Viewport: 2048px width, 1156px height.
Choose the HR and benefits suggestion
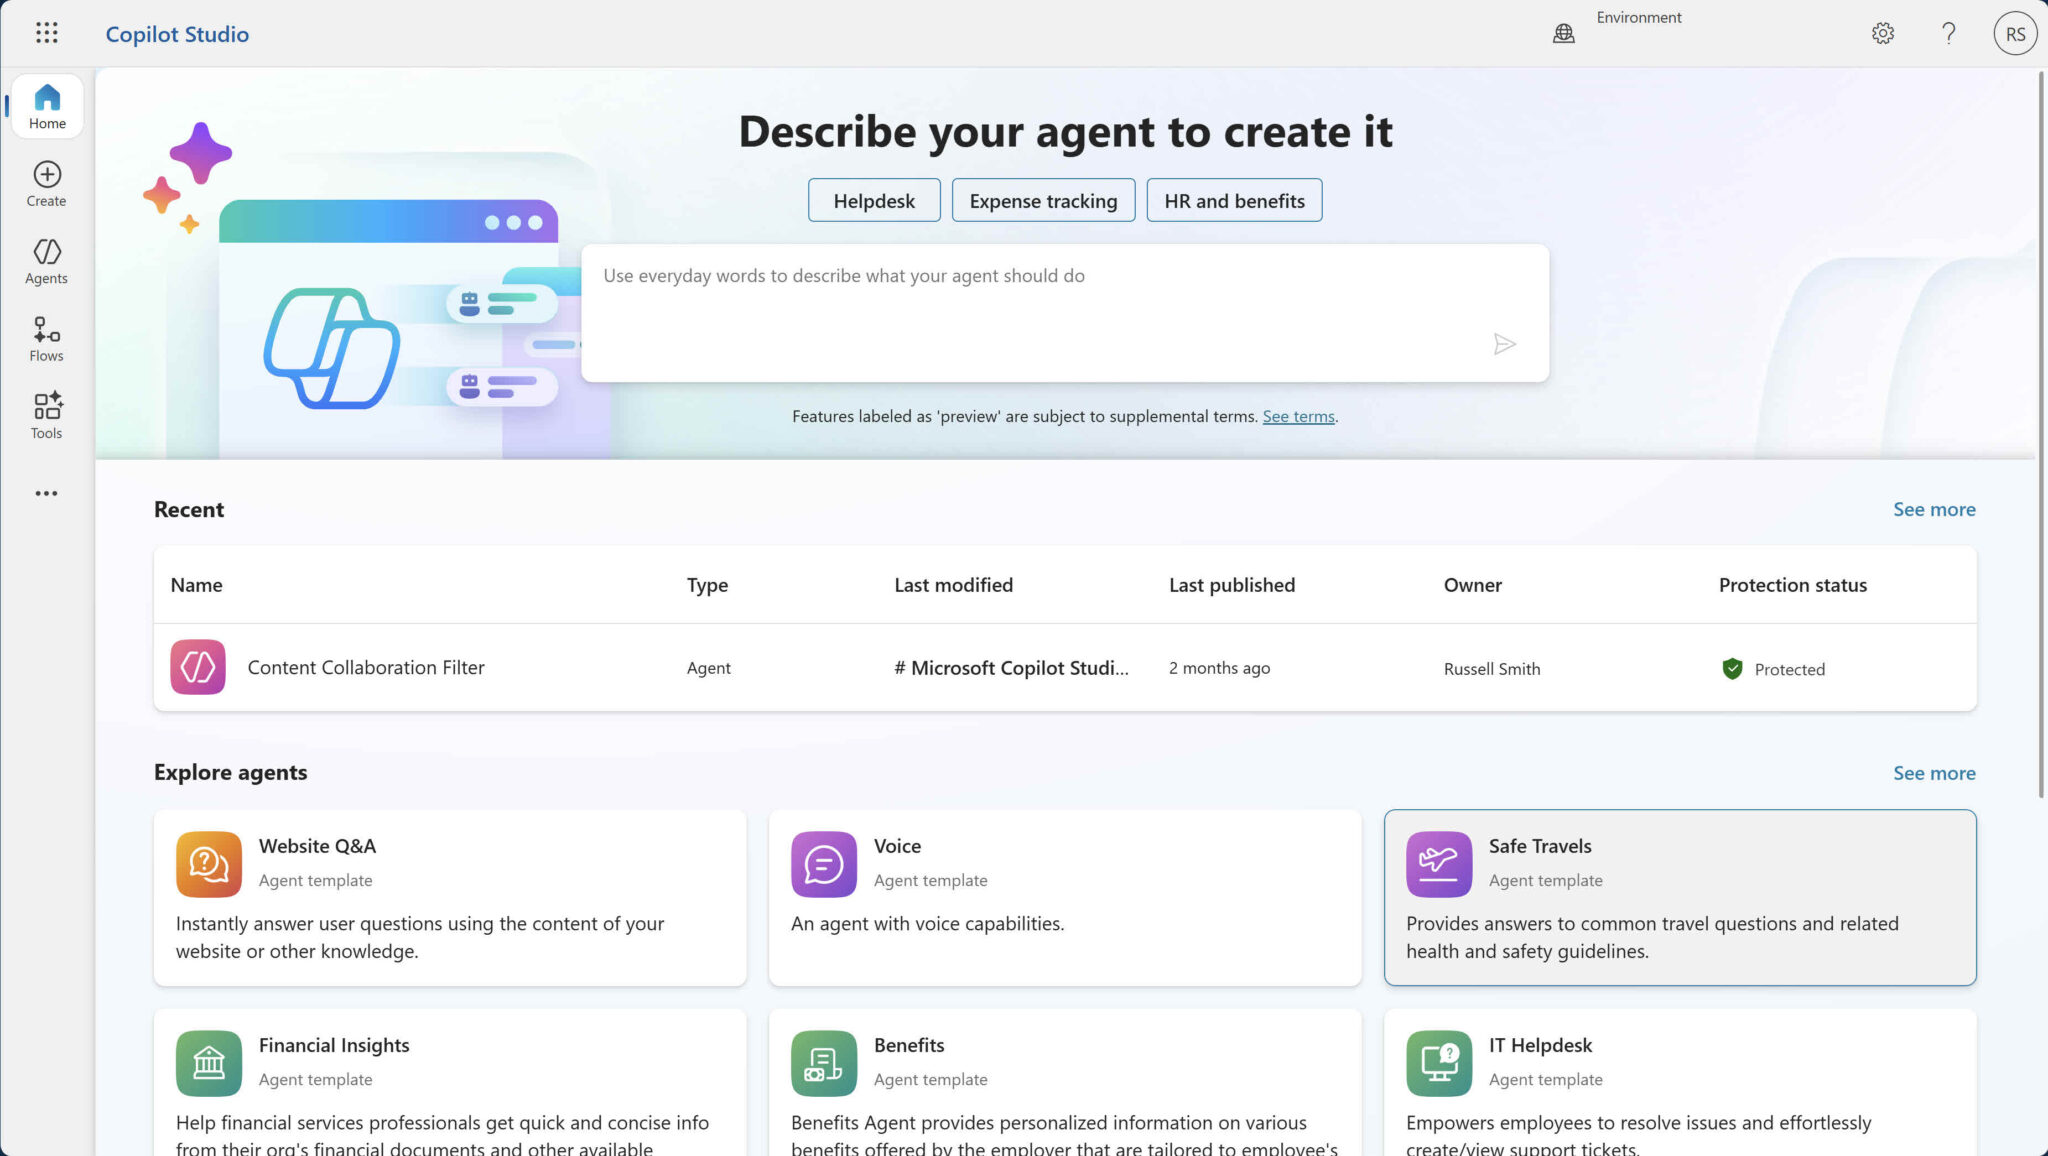pos(1233,201)
